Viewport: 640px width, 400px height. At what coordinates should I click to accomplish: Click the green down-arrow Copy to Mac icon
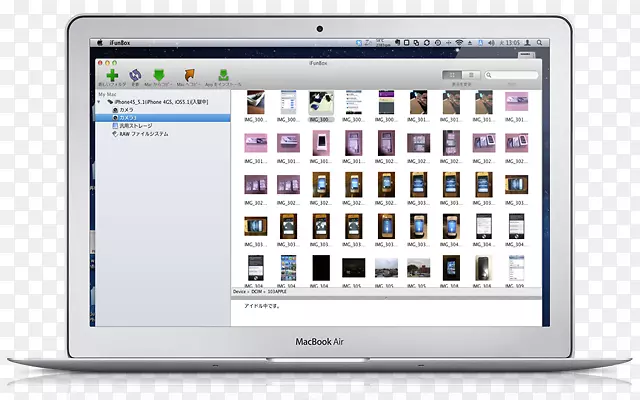click(x=160, y=75)
